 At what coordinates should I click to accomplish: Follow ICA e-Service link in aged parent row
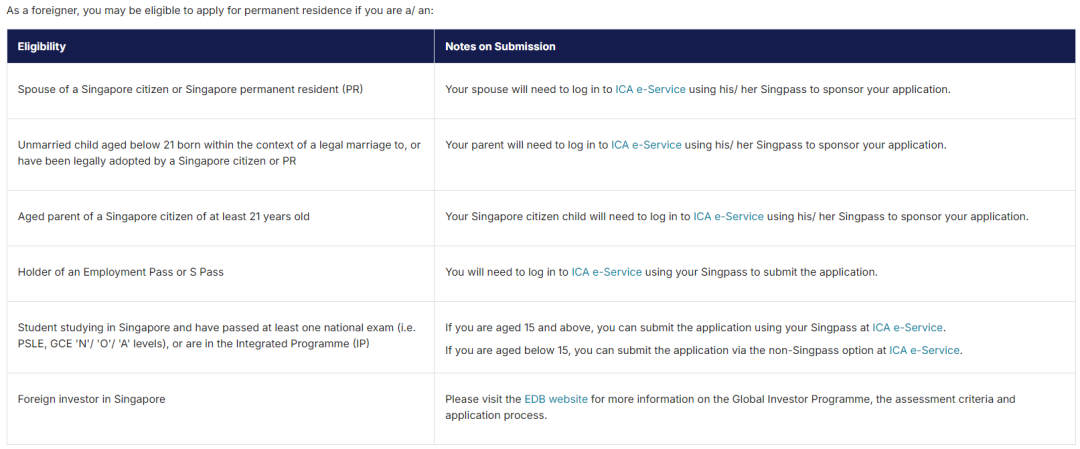click(x=728, y=216)
